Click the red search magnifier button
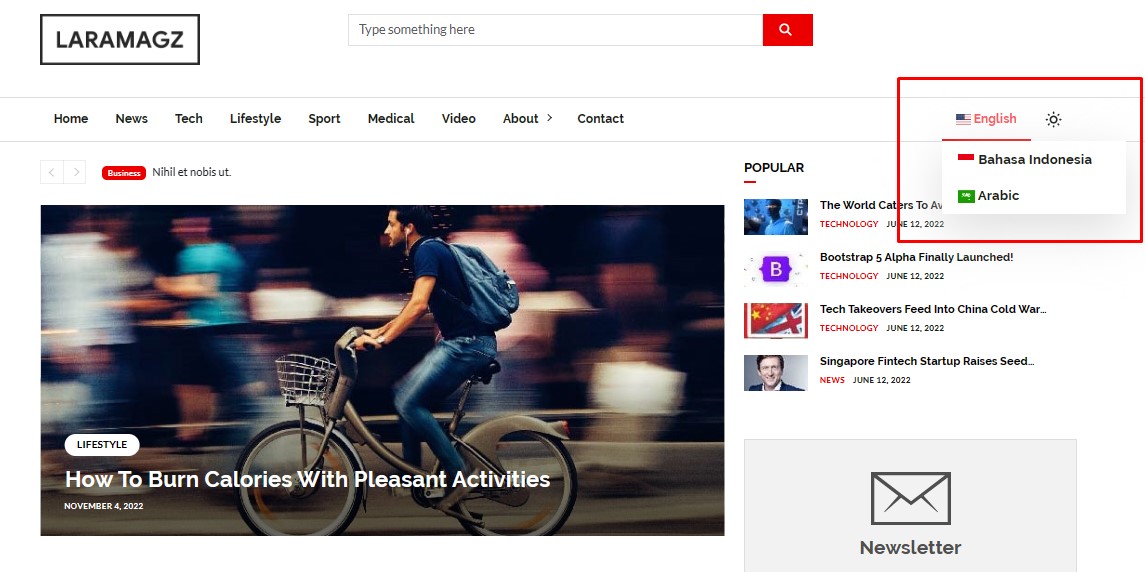The image size is (1145, 572). click(x=787, y=30)
